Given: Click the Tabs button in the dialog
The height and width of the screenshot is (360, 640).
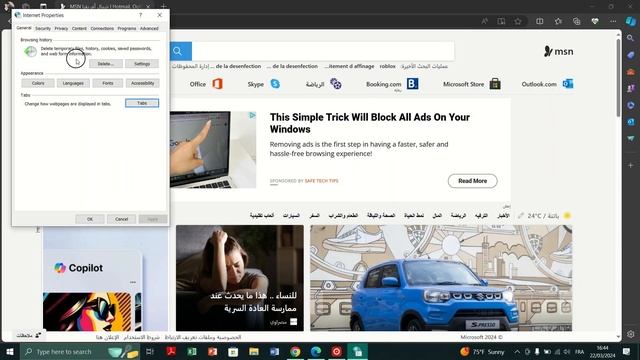Looking at the screenshot, I should point(142,103).
